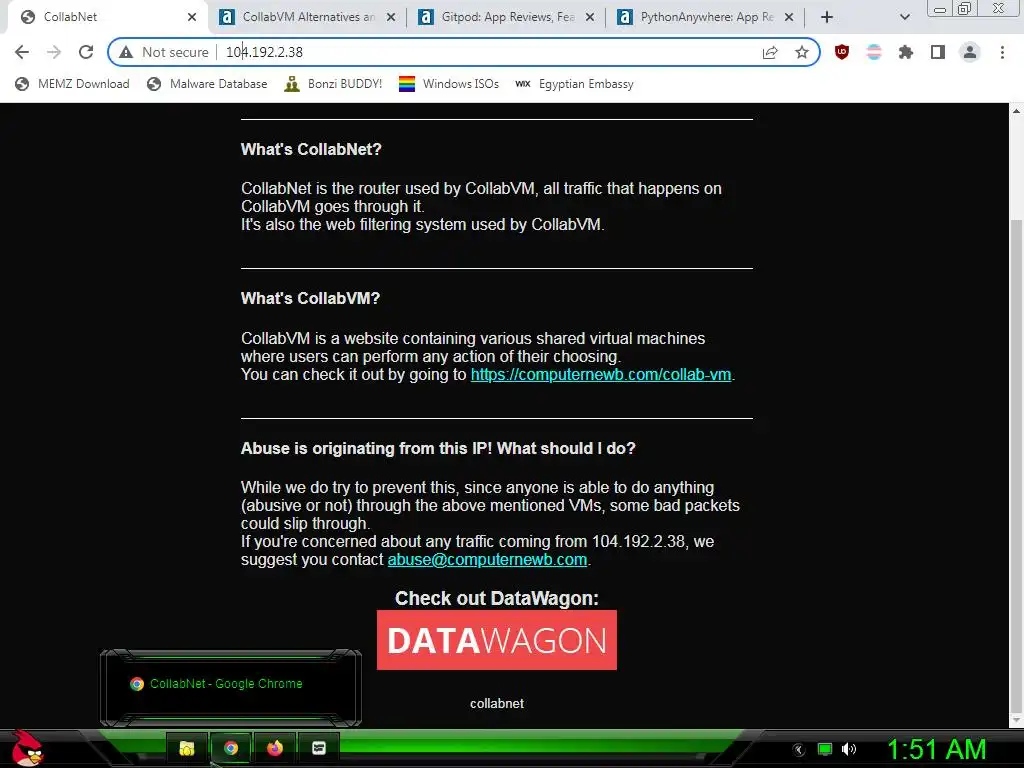Click the scrollbar up arrow
1024x768 pixels.
tap(1016, 111)
